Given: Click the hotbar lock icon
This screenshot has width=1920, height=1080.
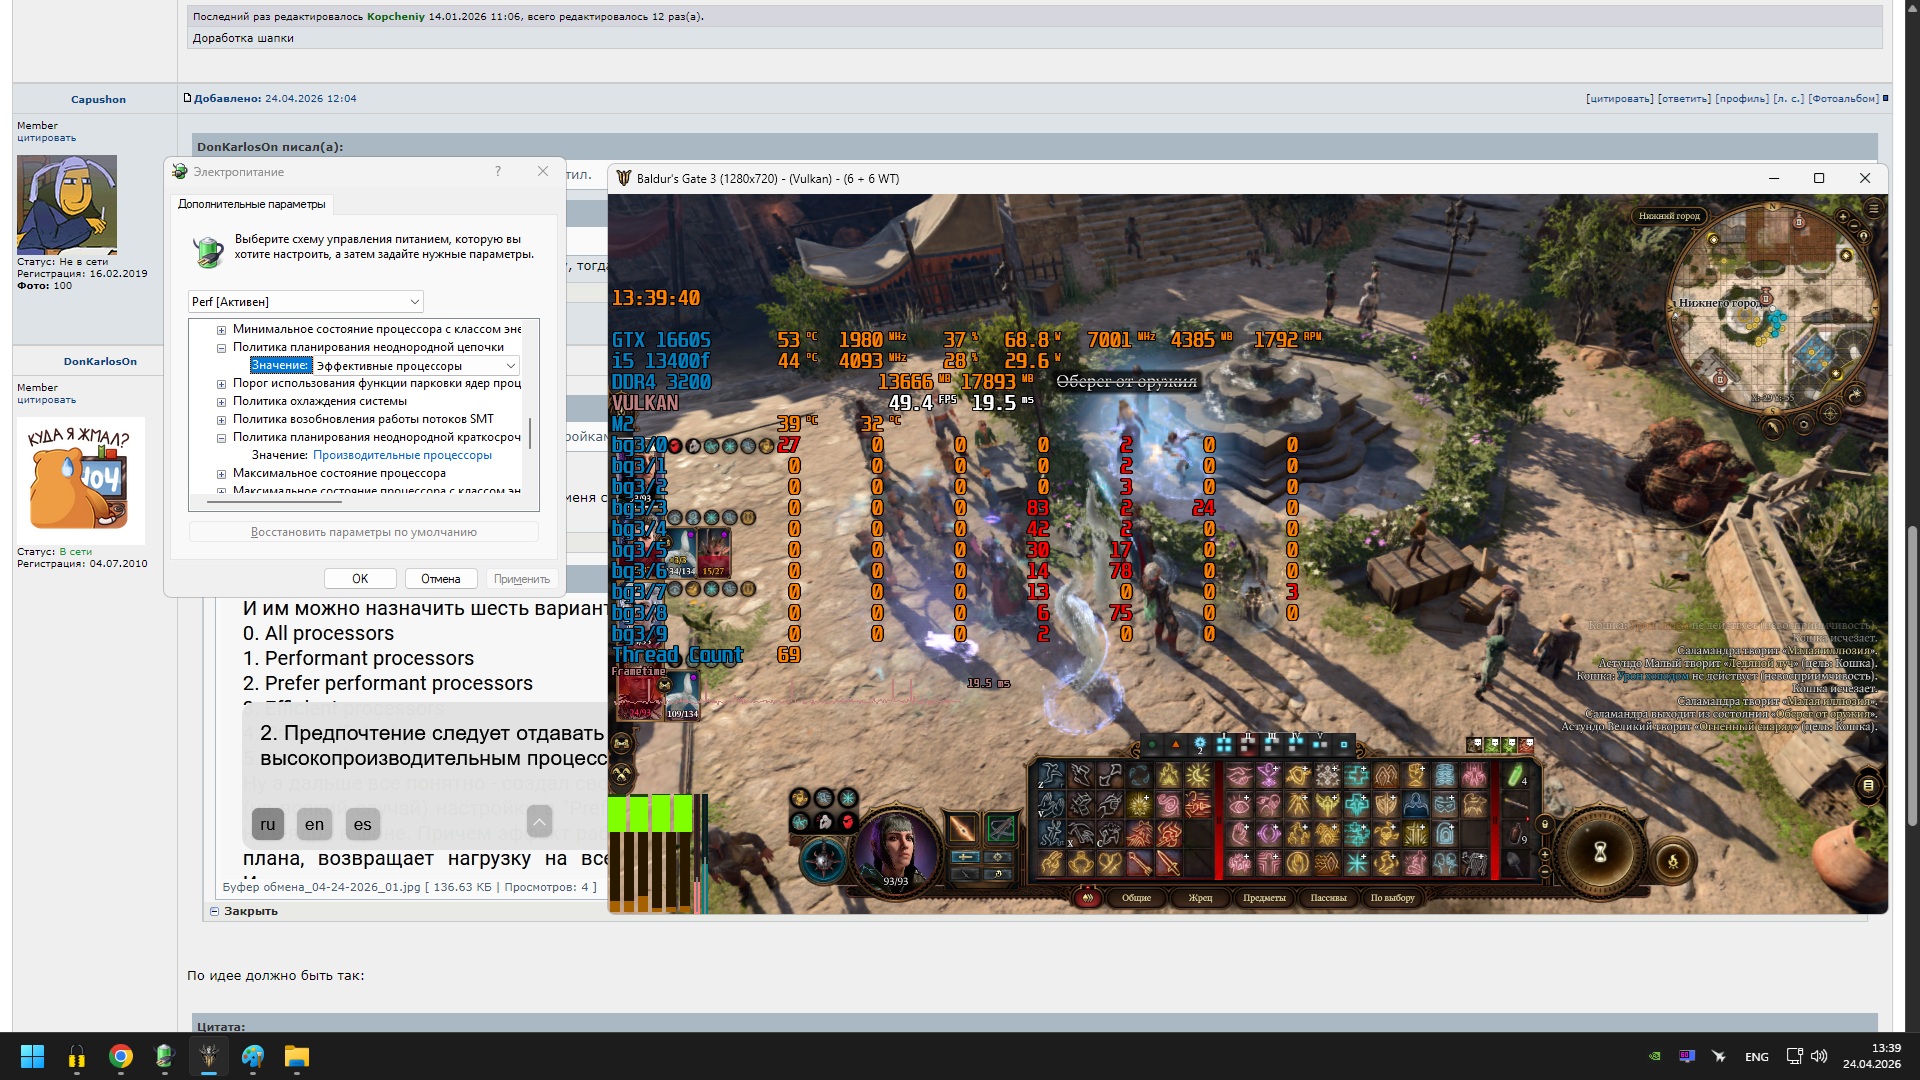Looking at the screenshot, I should [x=1544, y=825].
